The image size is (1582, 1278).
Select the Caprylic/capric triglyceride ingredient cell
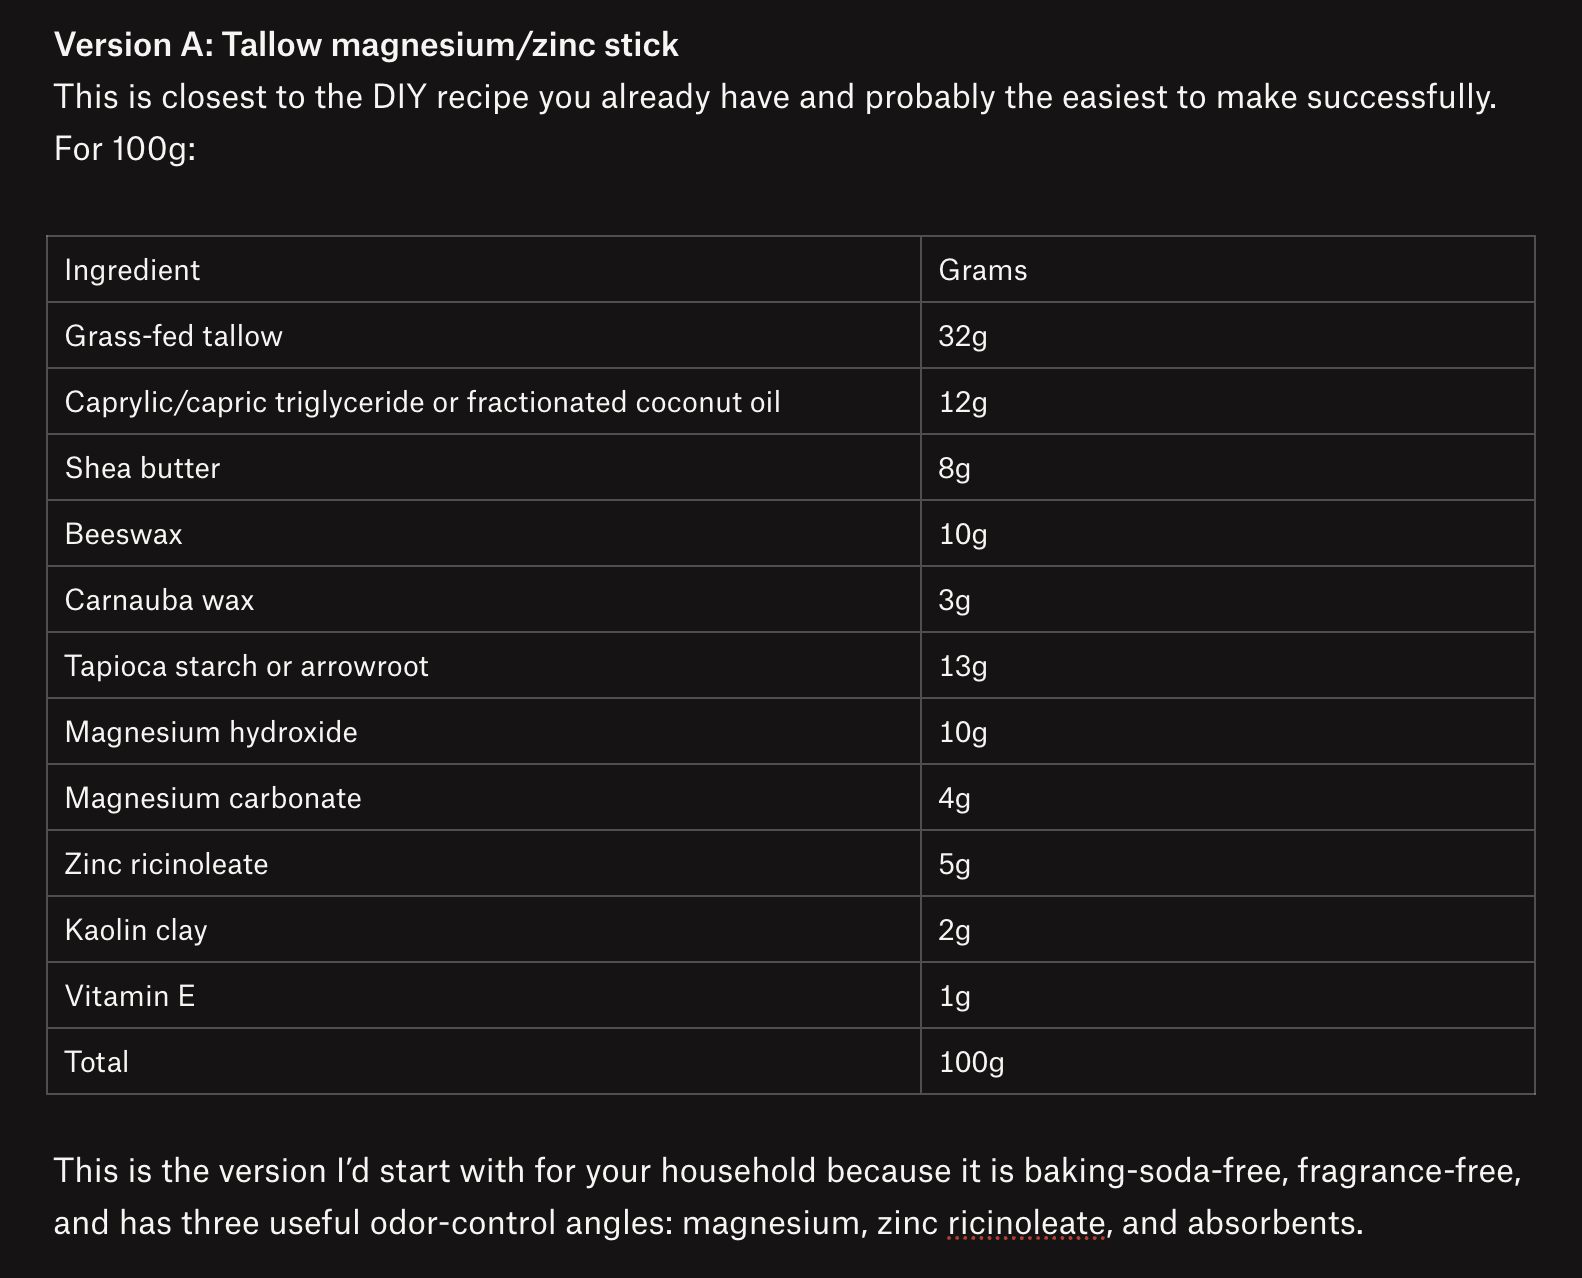[484, 402]
